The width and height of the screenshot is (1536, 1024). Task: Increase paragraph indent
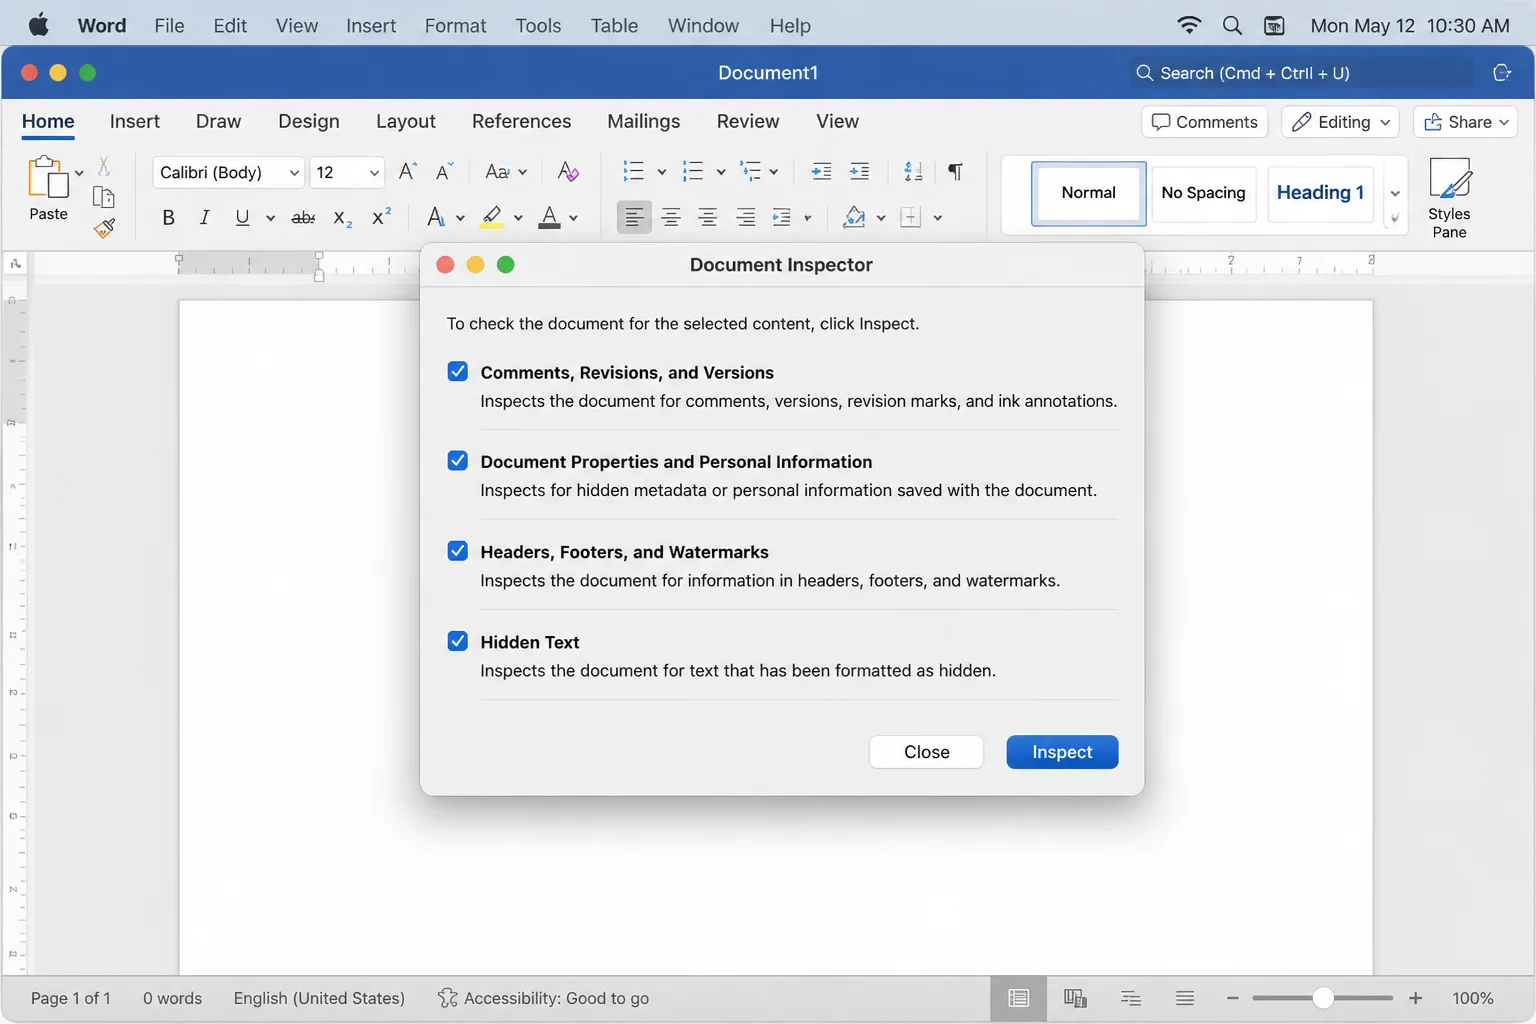click(859, 171)
